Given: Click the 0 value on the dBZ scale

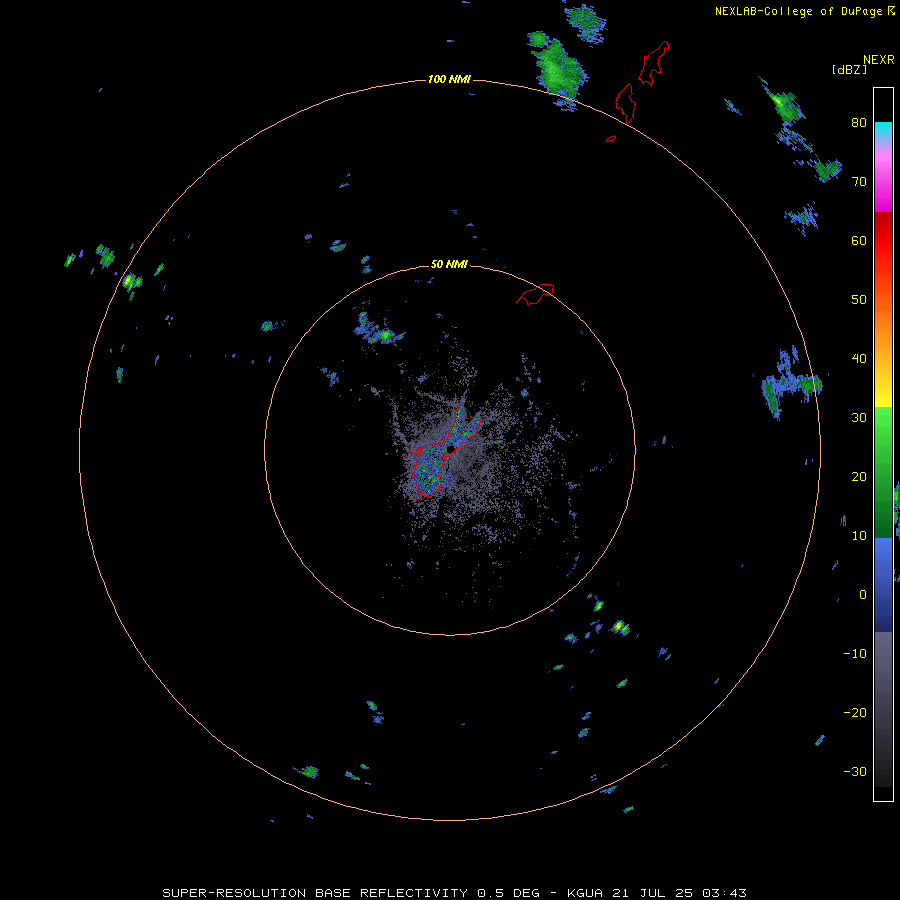Looking at the screenshot, I should pos(863,595).
